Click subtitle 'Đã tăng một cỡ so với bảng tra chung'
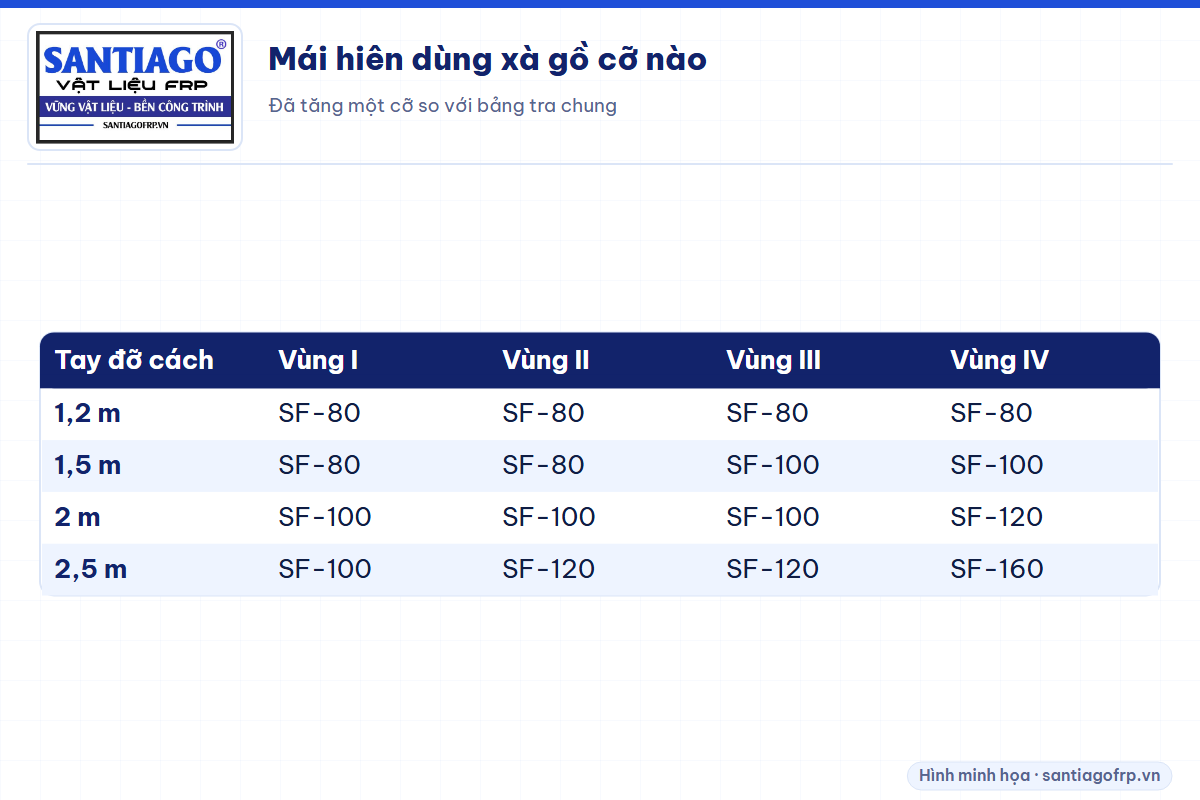Screen dimensions: 1200x800 point(443,105)
